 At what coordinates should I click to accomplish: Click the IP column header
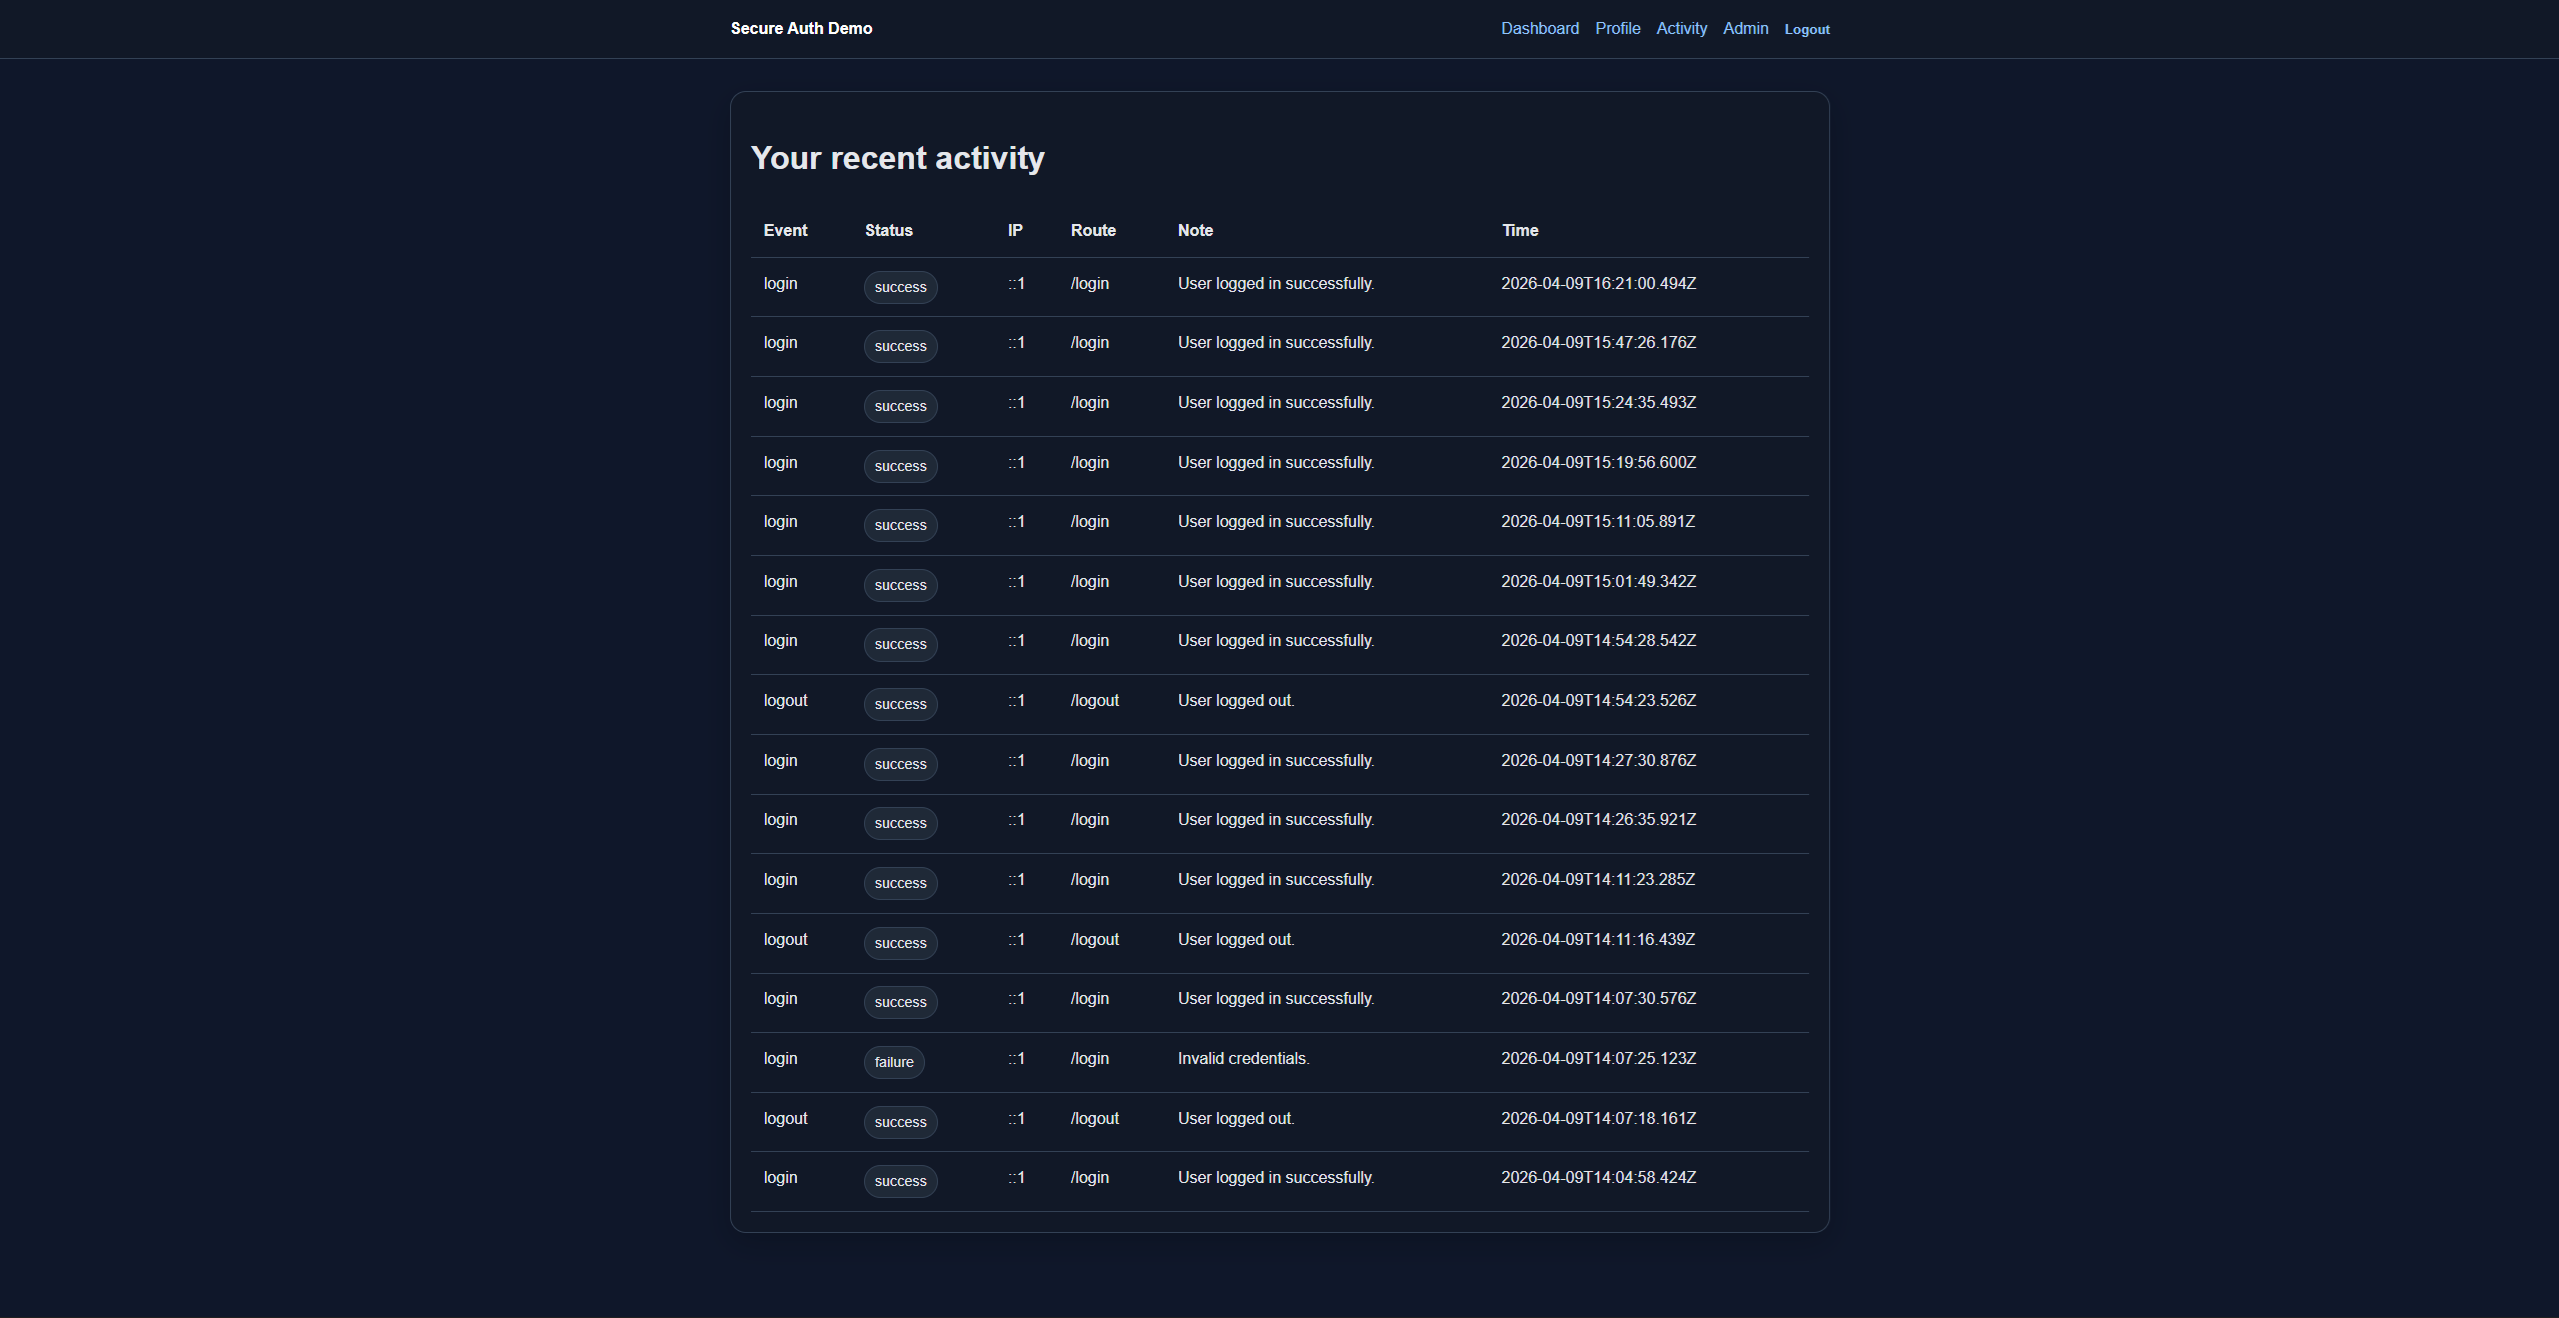[1015, 231]
